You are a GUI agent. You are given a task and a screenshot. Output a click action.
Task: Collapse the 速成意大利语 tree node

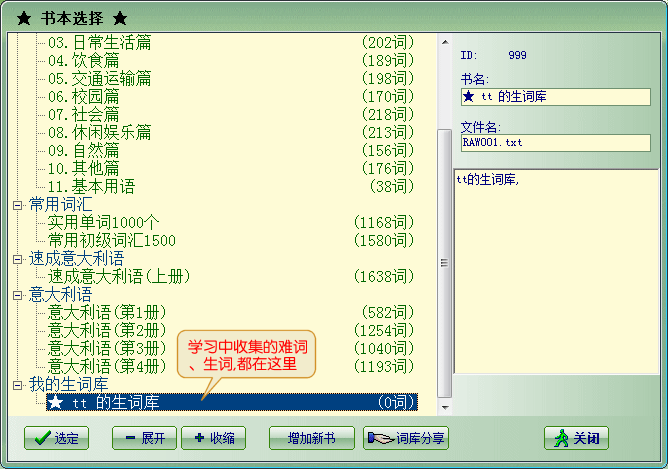(17, 259)
